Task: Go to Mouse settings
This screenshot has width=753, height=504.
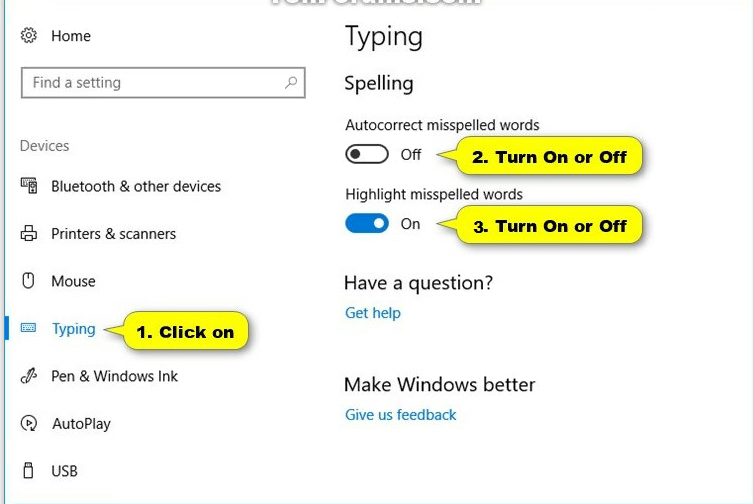Action: (x=73, y=281)
